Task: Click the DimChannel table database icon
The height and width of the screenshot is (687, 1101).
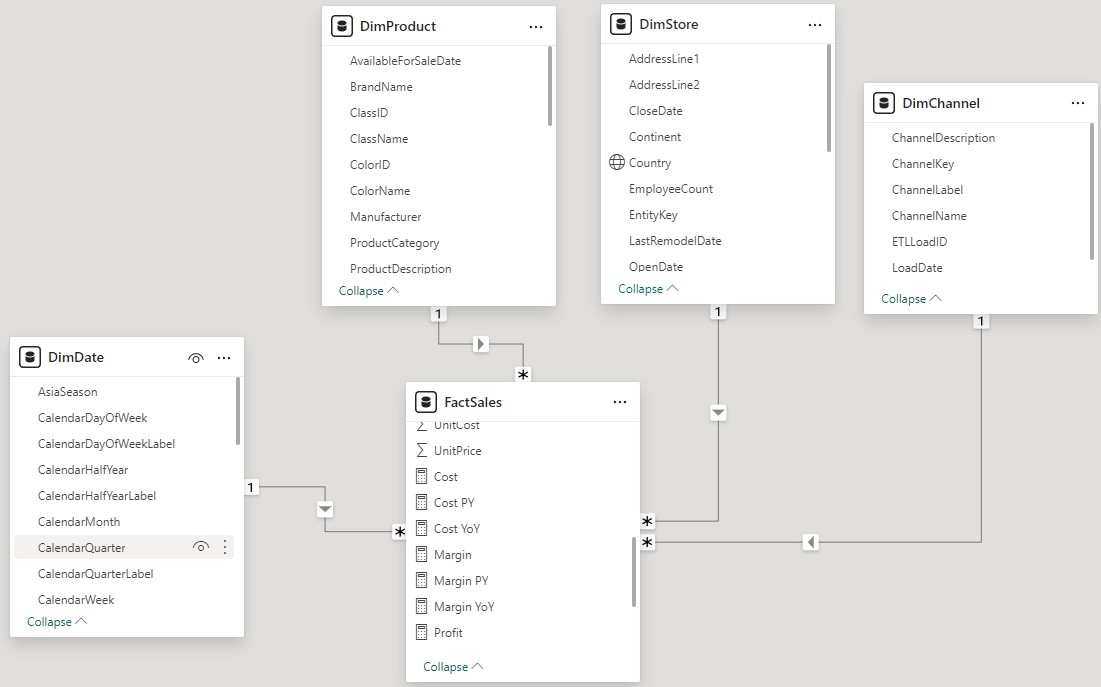Action: (883, 103)
